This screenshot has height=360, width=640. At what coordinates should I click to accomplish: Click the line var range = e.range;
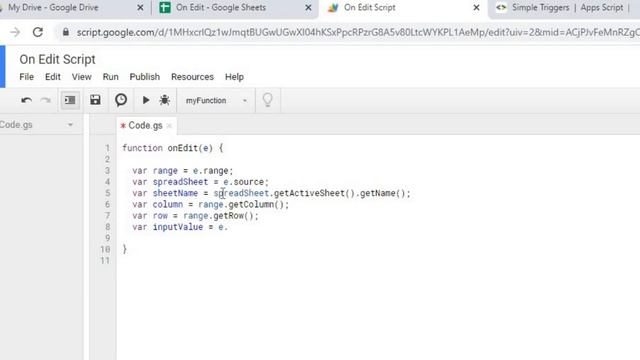click(183, 171)
